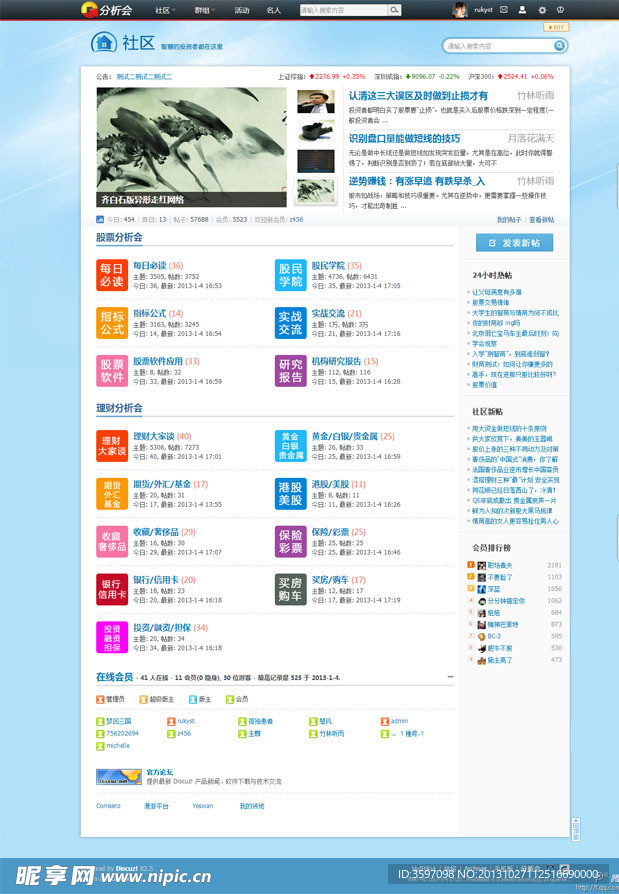Select the man portrait slideshow thumbnail
This screenshot has height=894, width=619.
coord(316,101)
